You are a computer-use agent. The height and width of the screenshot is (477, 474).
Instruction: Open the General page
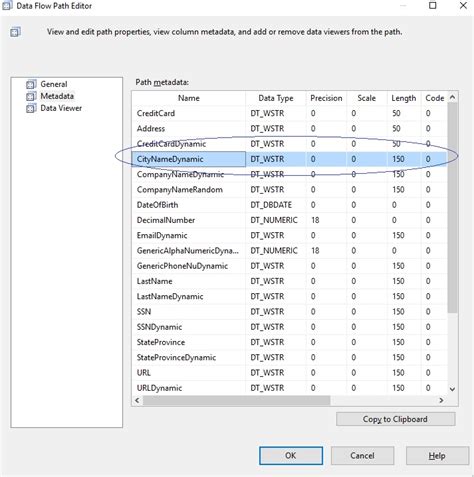tap(54, 84)
